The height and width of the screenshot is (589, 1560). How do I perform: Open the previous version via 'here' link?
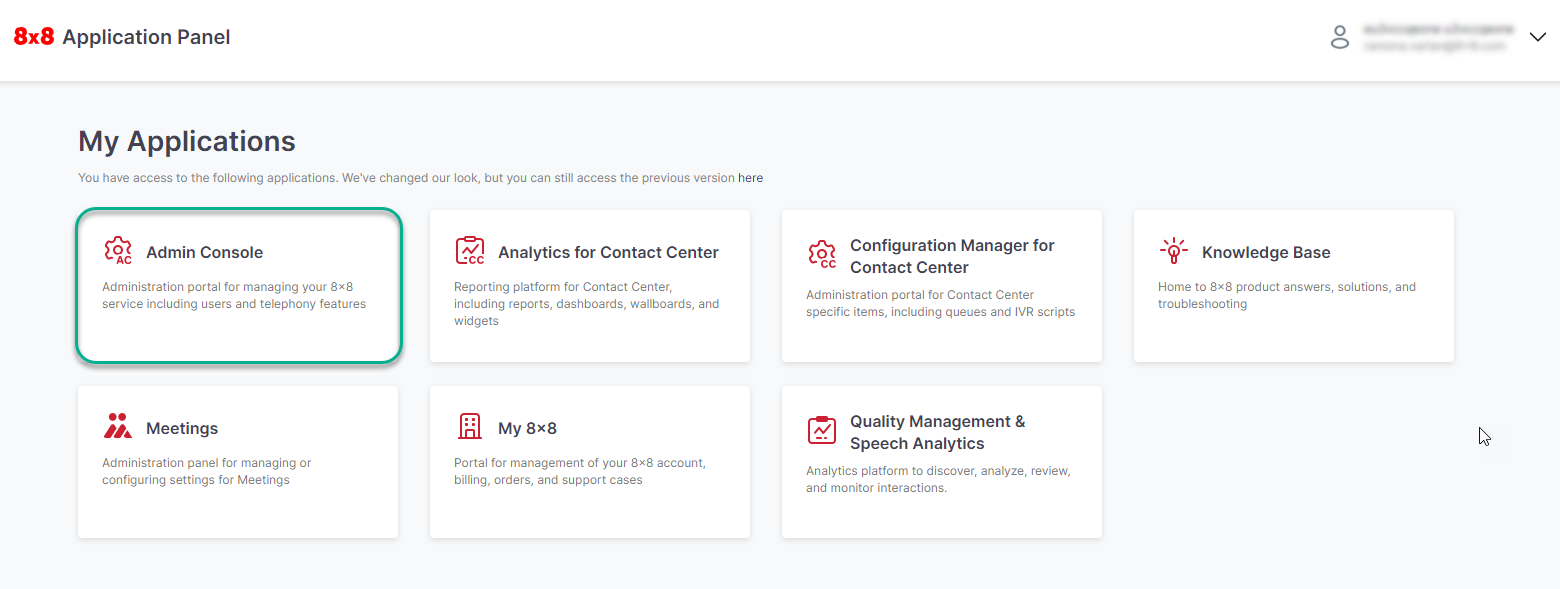[x=750, y=178]
